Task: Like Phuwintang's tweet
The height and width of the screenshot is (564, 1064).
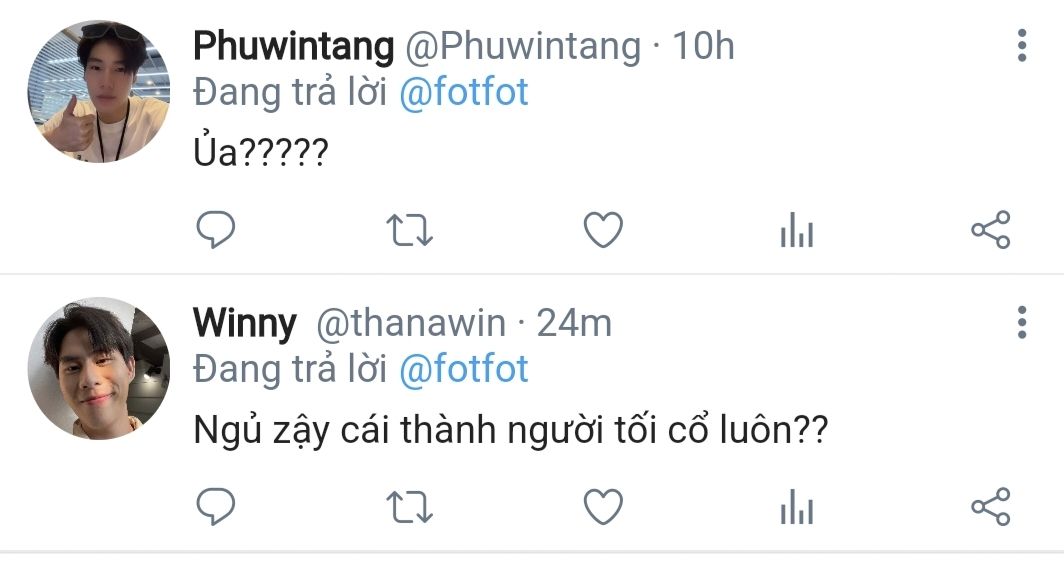Action: tap(603, 232)
